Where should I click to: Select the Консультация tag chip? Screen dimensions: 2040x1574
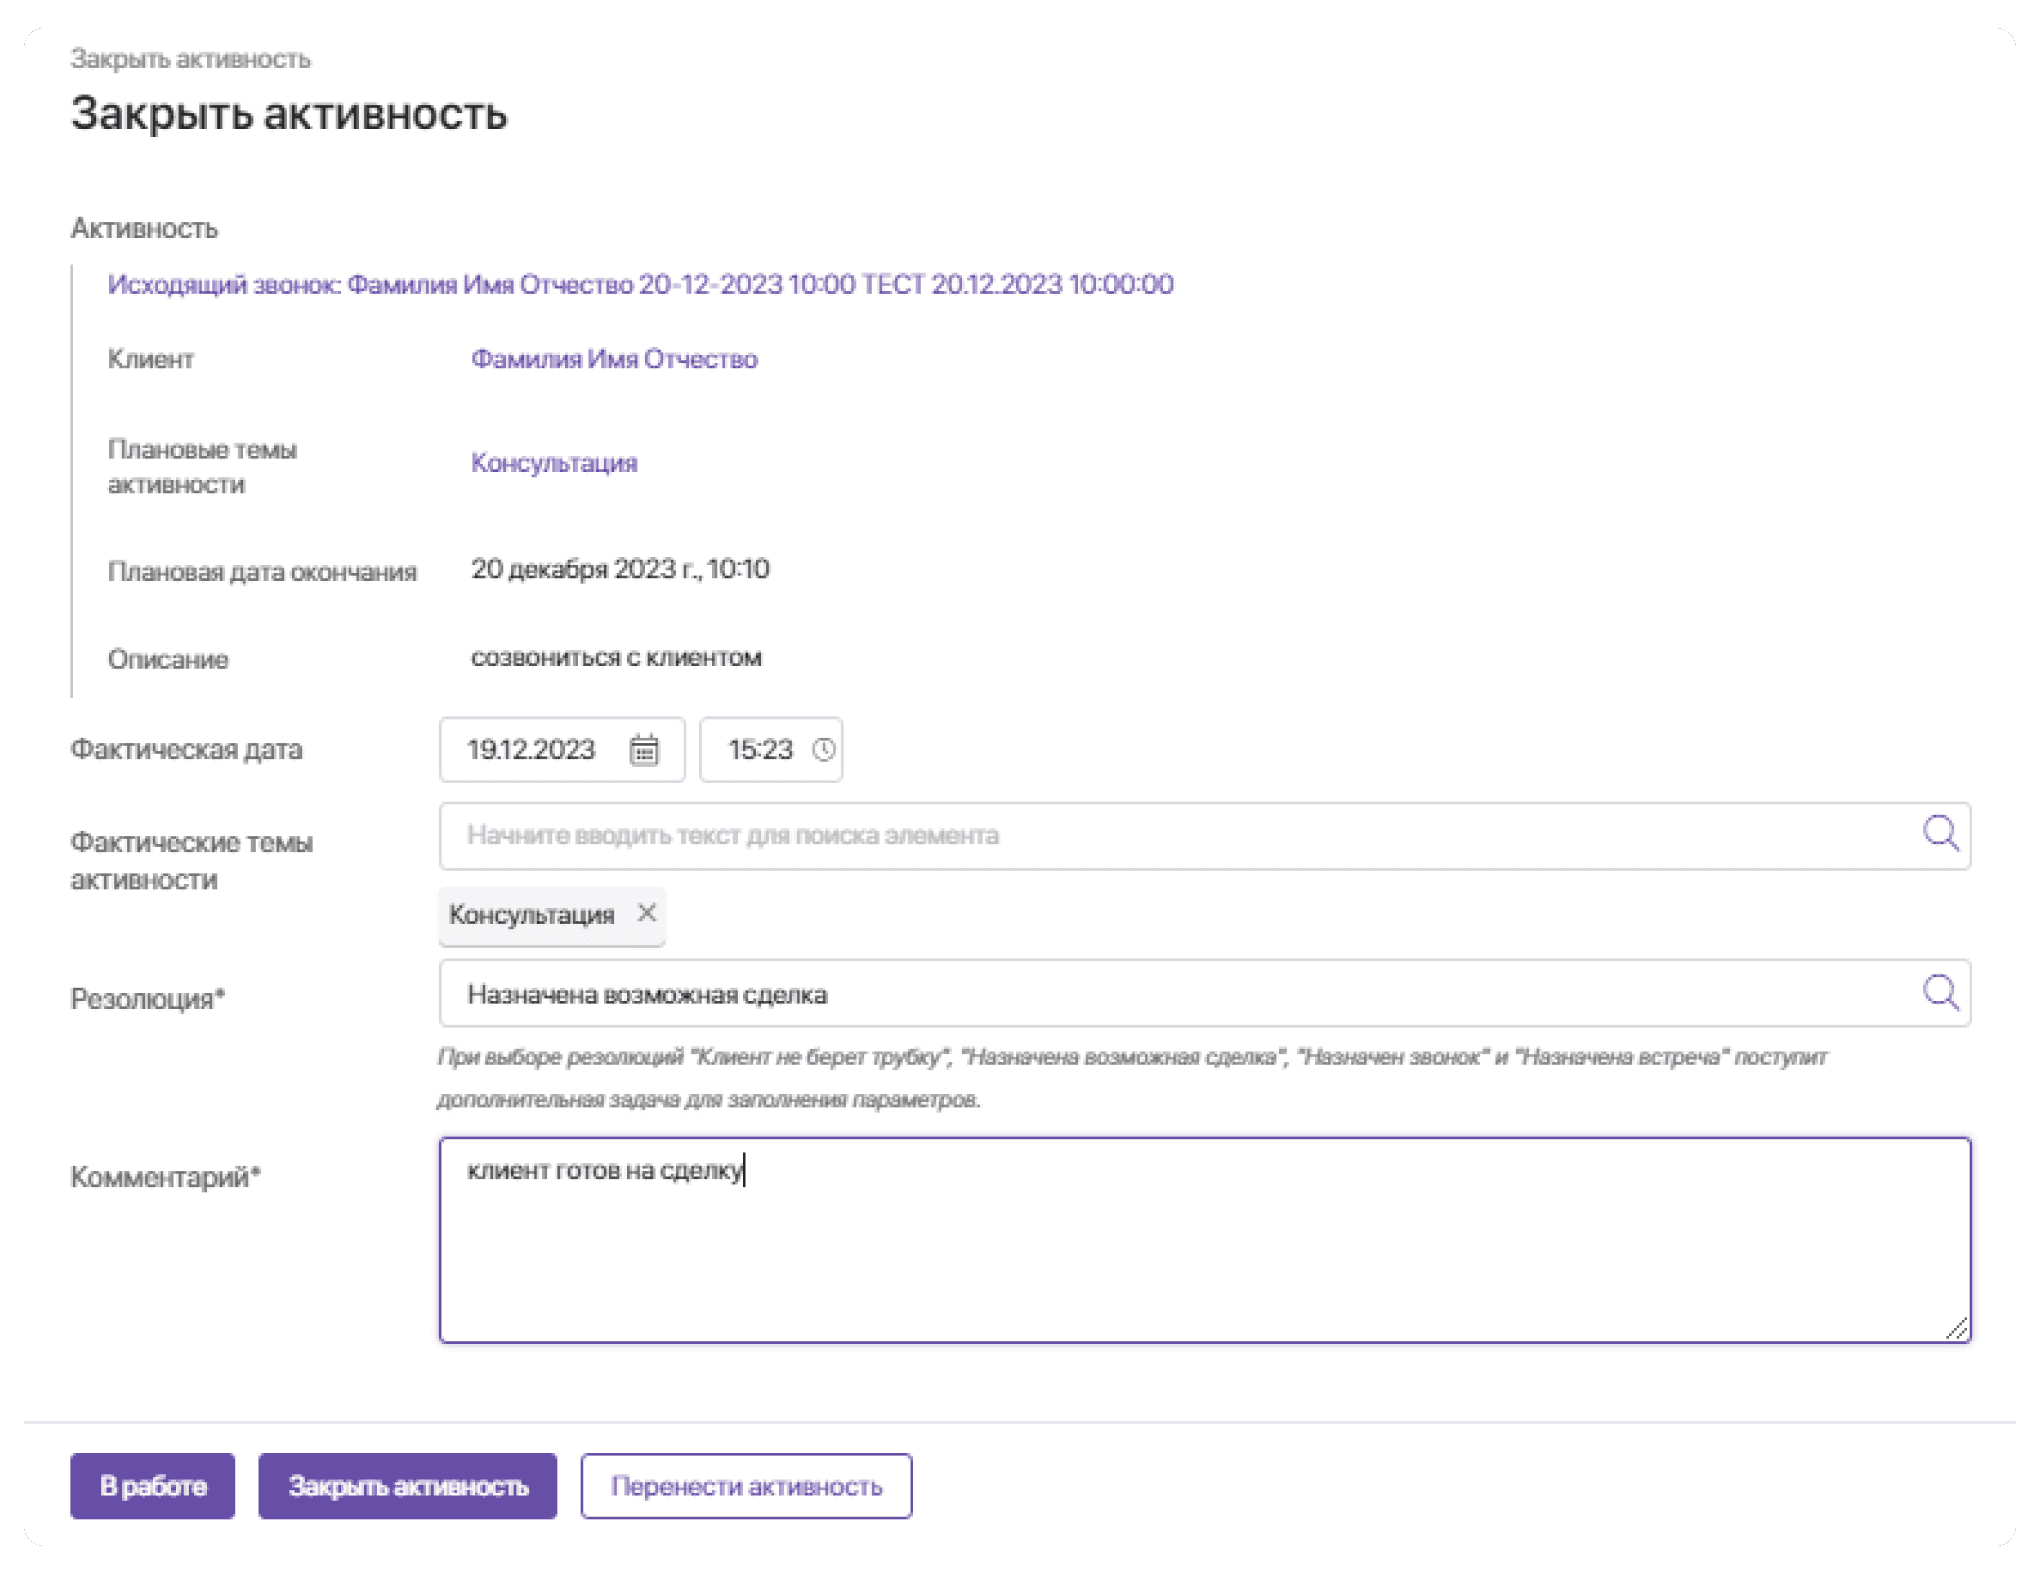tap(531, 915)
